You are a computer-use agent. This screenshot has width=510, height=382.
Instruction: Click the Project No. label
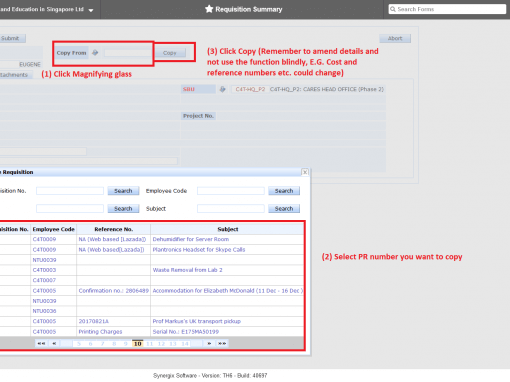[198, 116]
